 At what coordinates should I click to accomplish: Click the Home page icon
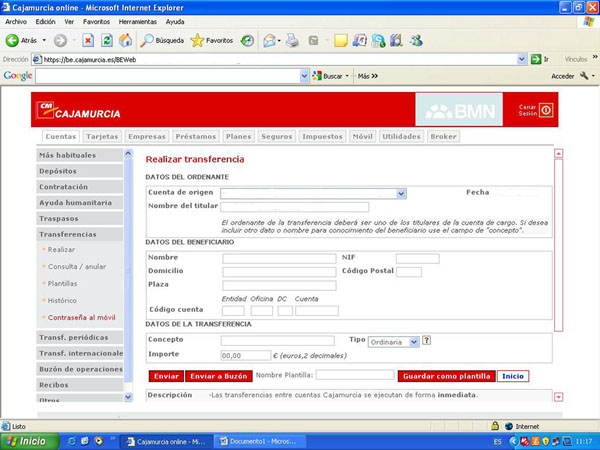pos(125,40)
